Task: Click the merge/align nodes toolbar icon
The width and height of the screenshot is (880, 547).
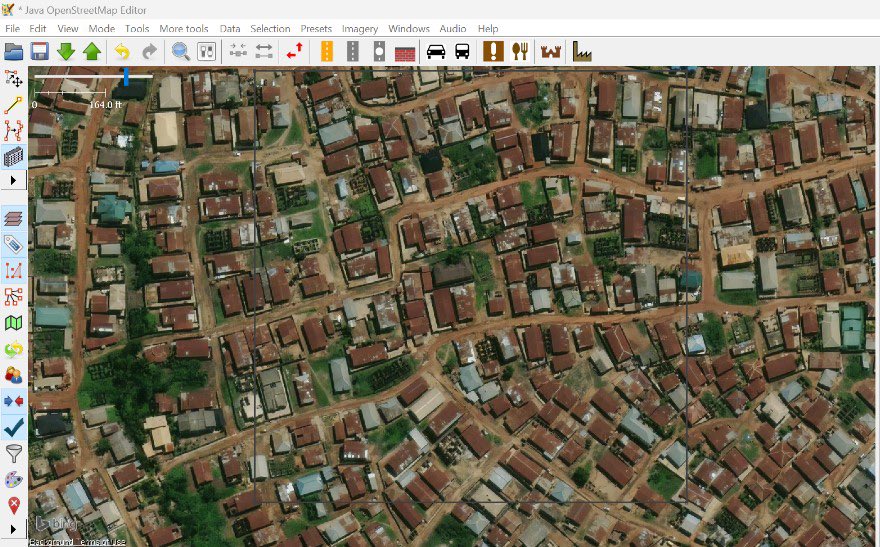Action: coord(238,52)
